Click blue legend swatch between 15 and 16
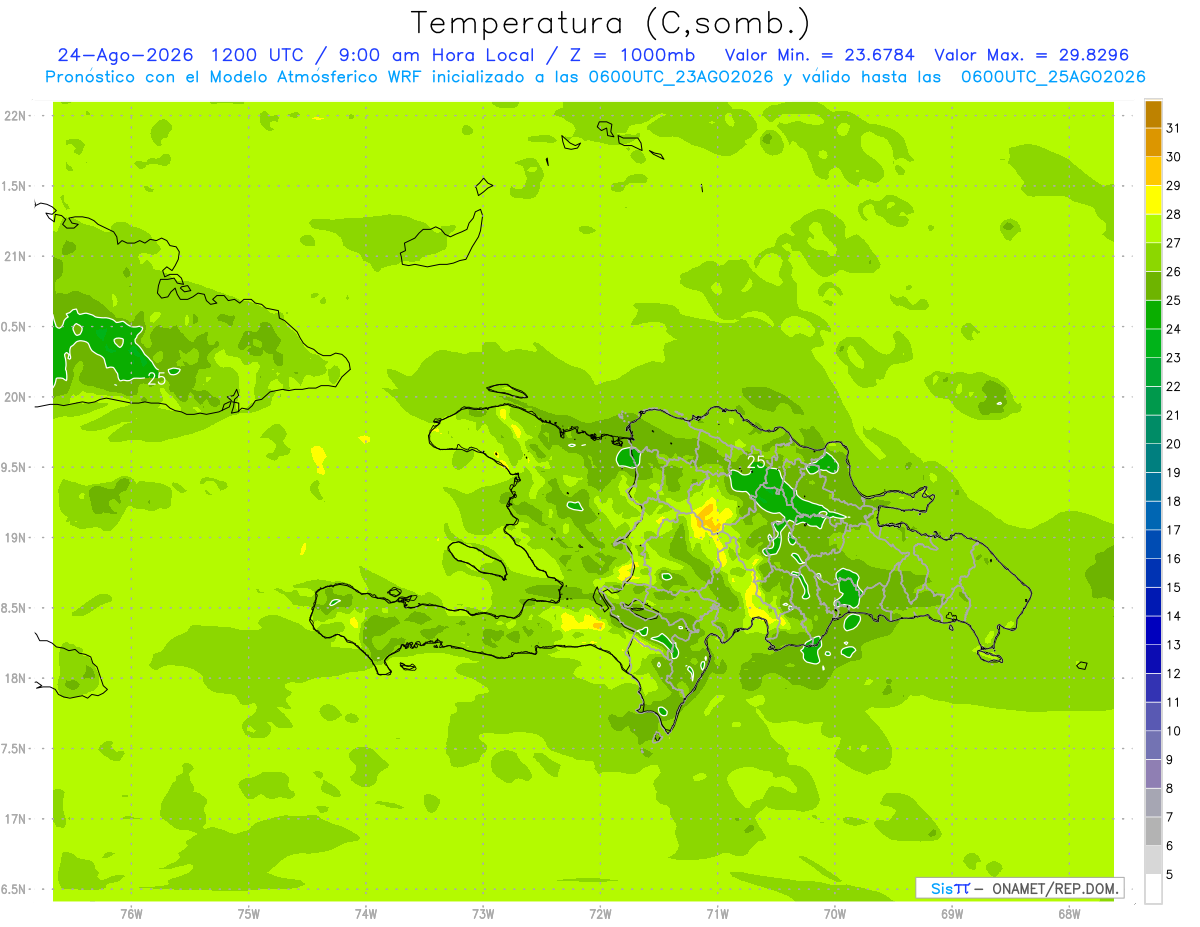 tap(1153, 573)
